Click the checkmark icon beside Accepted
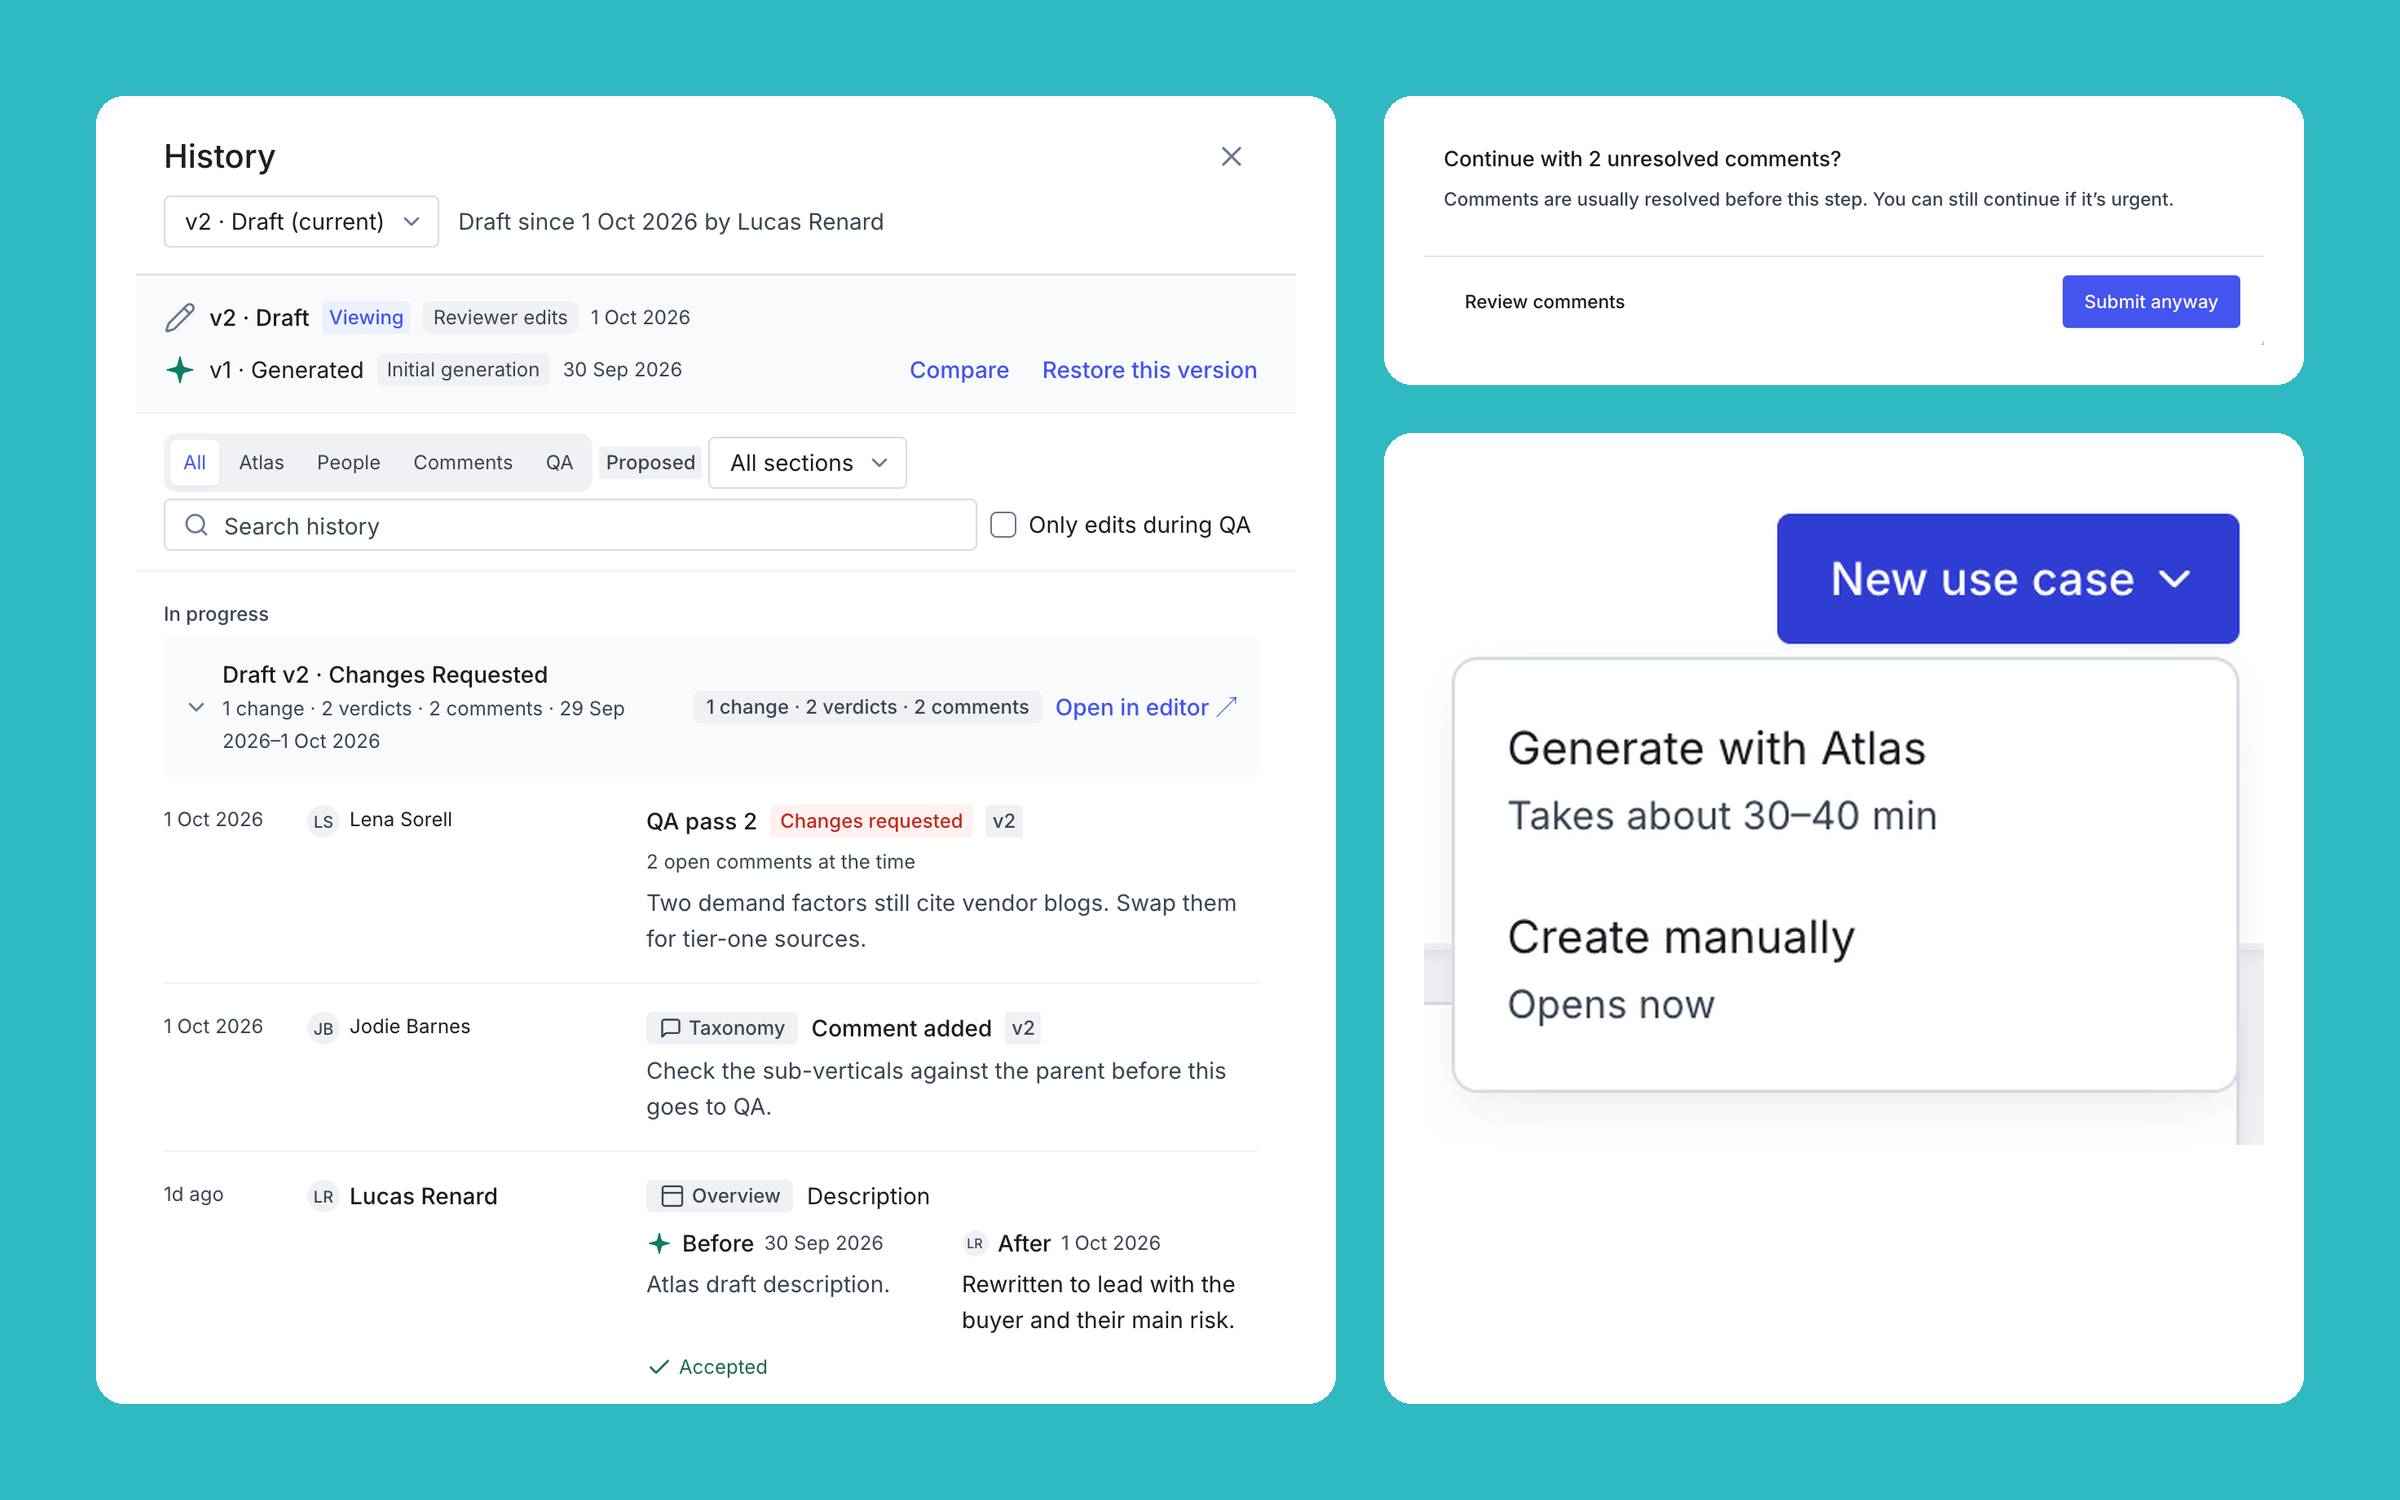 click(659, 1367)
